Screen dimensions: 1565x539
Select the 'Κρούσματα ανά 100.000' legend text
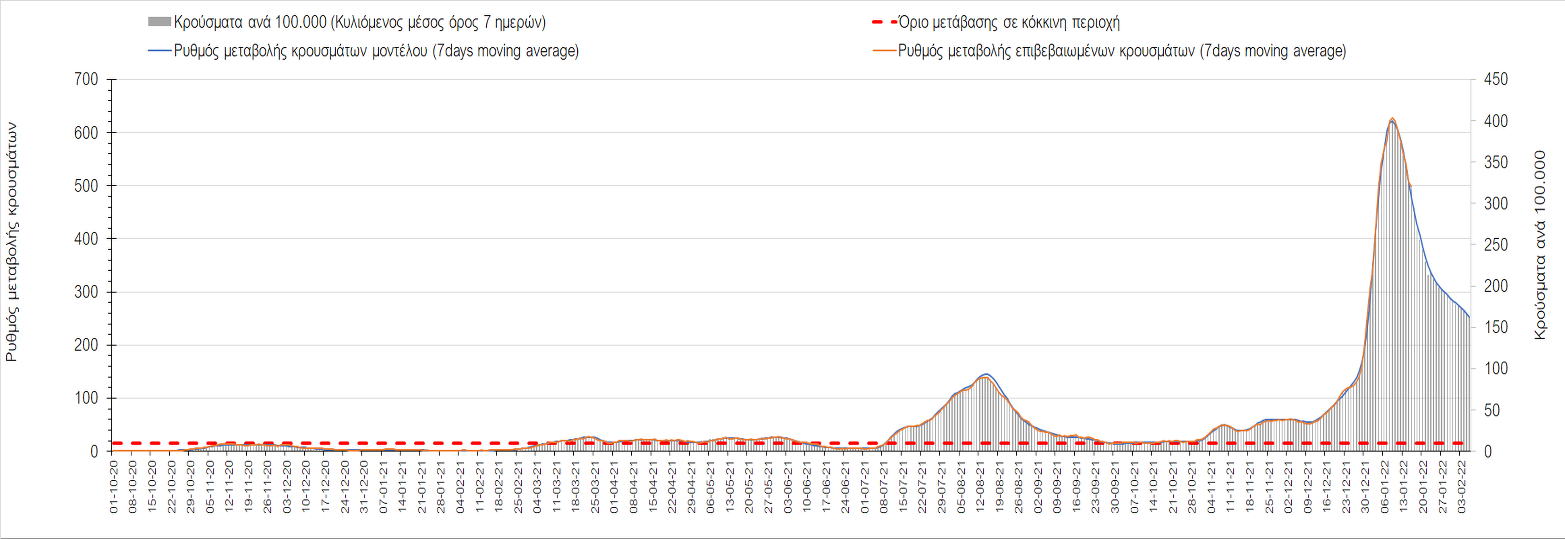(360, 22)
